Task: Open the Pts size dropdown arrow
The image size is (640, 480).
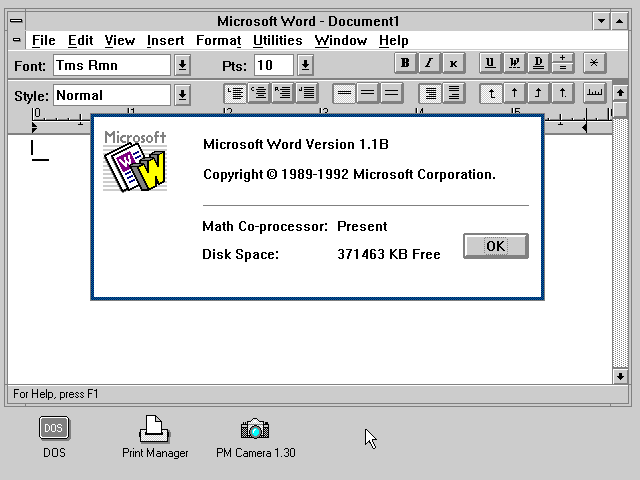Action: tap(305, 65)
